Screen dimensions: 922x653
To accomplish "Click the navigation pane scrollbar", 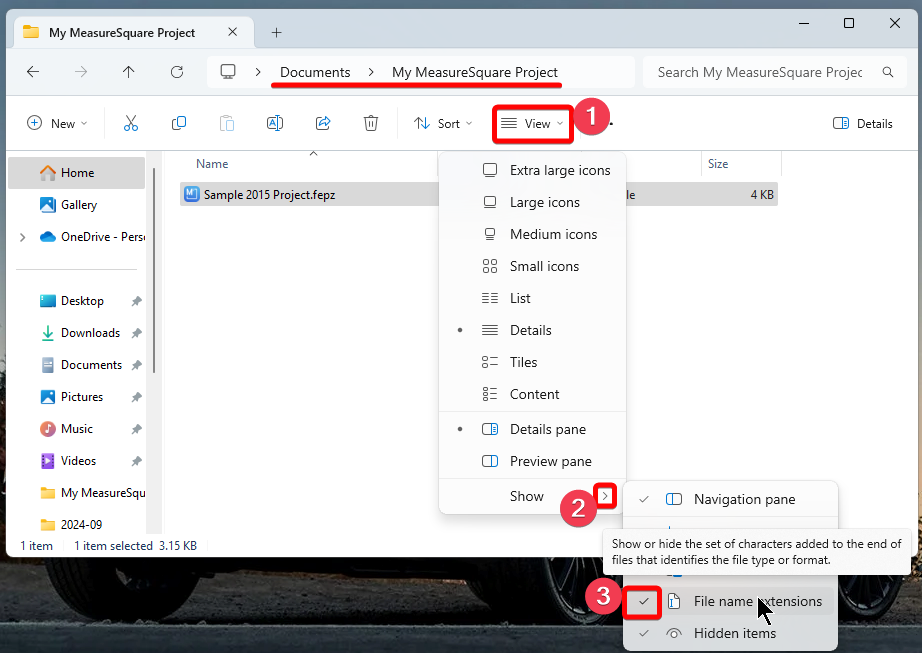I will 154,270.
